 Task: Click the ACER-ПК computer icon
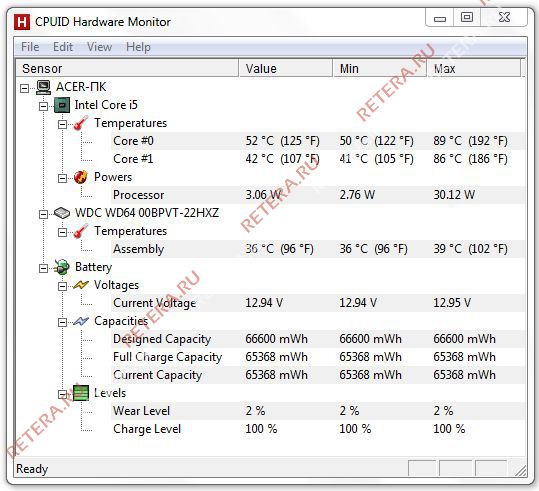point(44,87)
